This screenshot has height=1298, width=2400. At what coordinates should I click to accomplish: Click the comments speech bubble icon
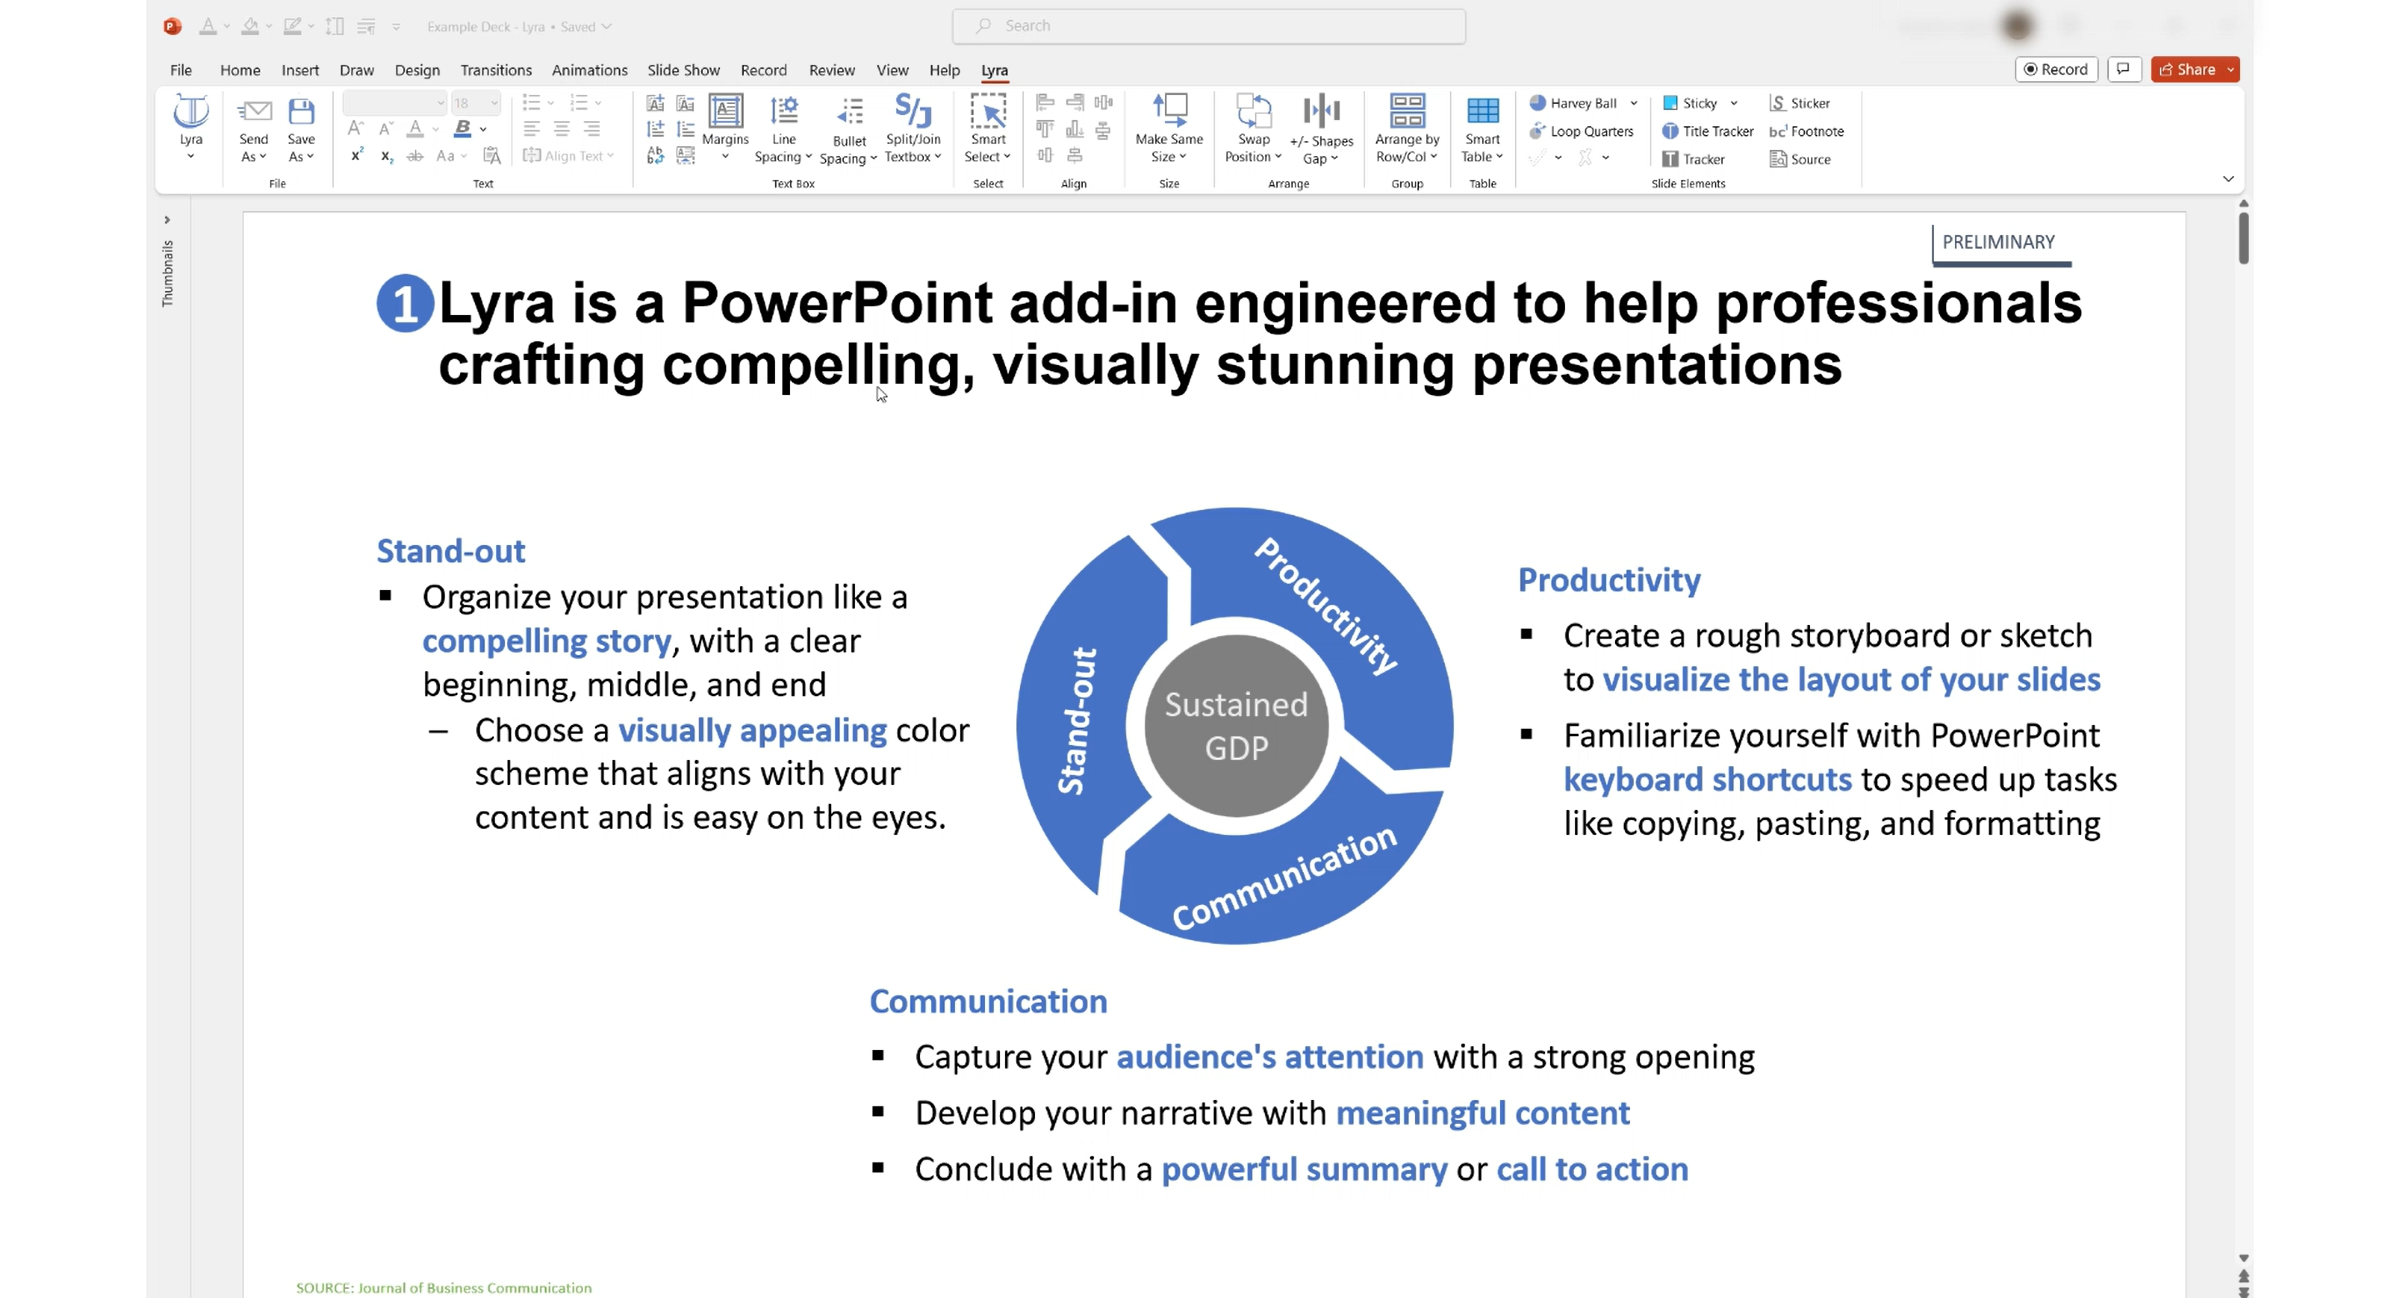[x=2123, y=69]
